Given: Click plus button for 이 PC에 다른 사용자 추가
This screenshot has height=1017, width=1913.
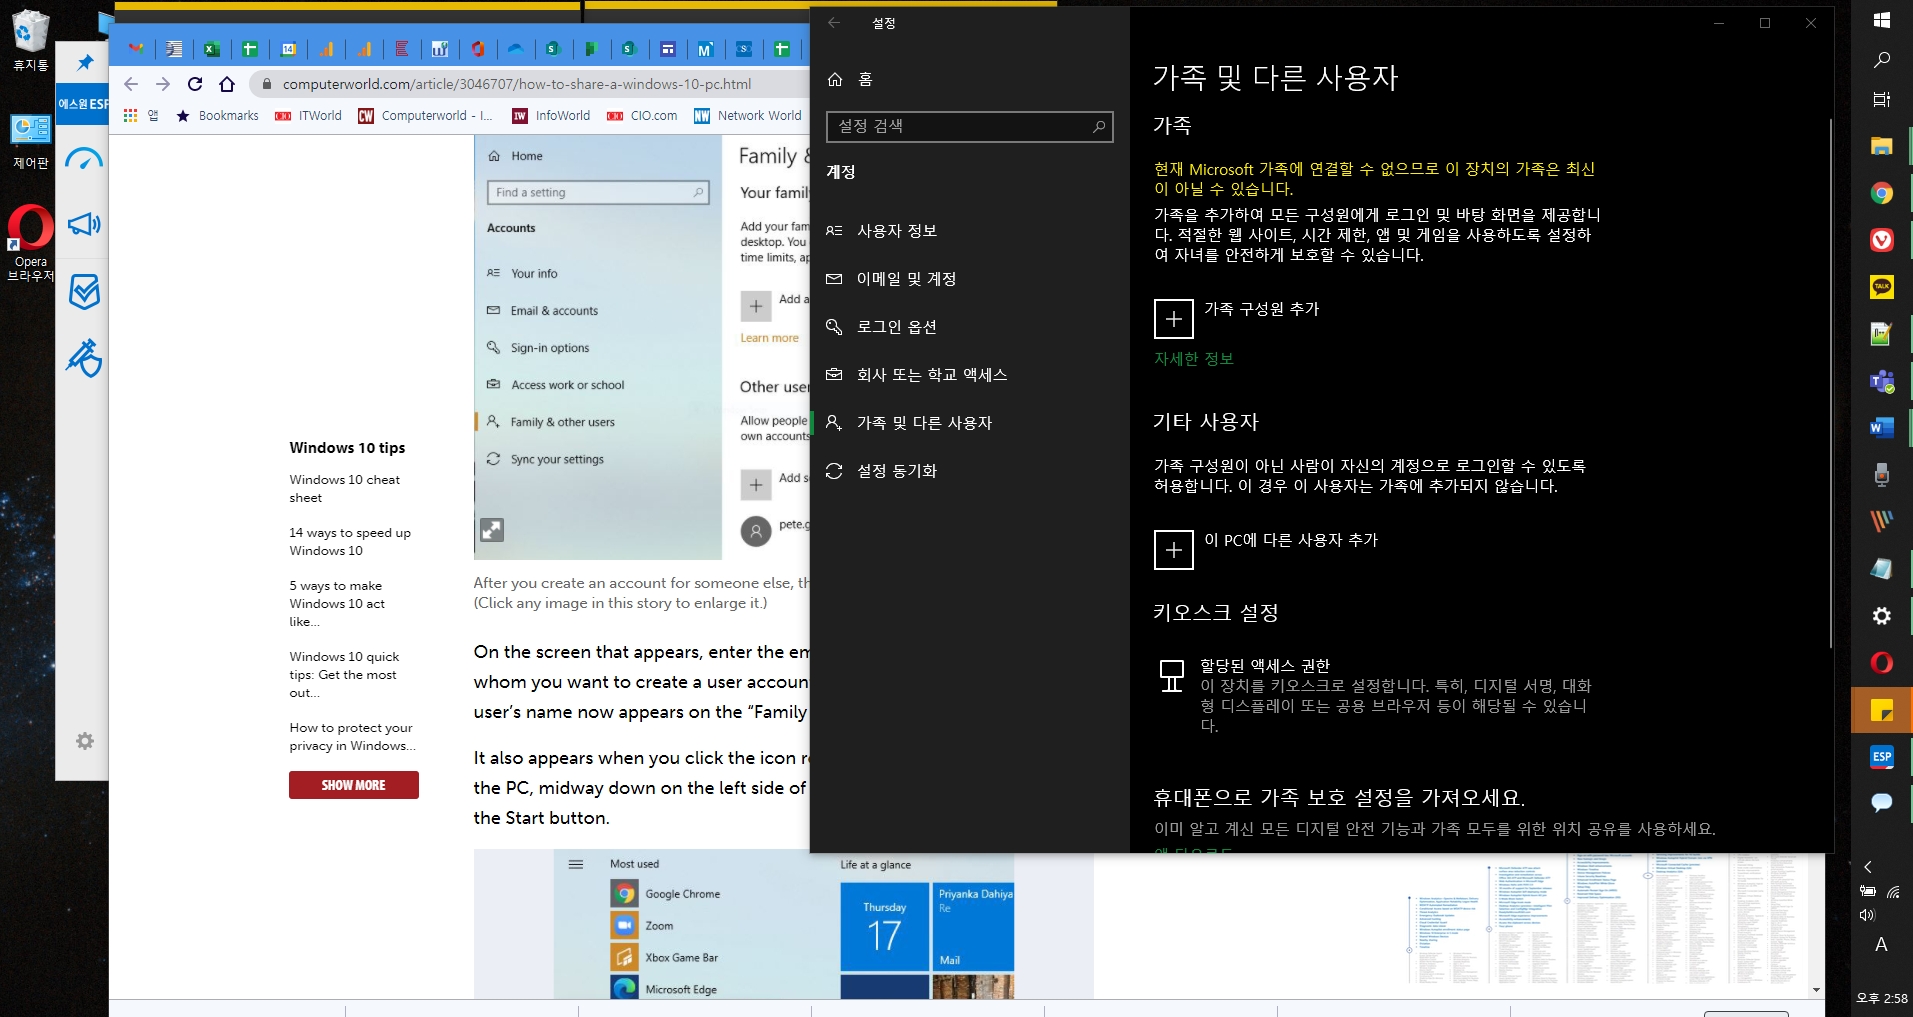Looking at the screenshot, I should pos(1173,550).
